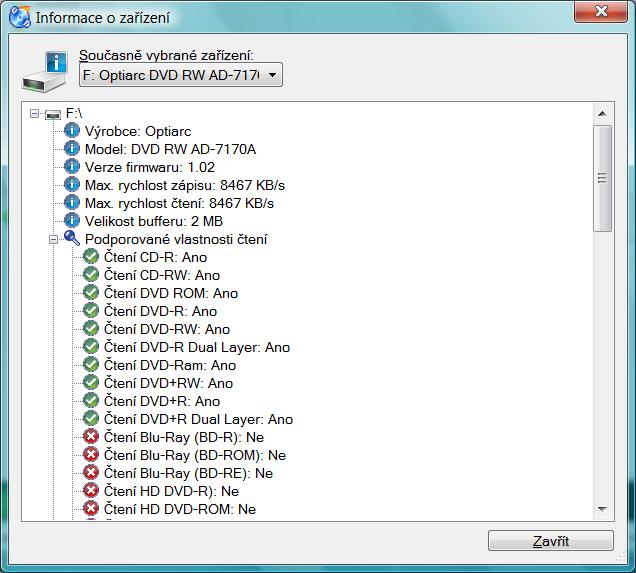Image resolution: width=636 pixels, height=573 pixels.
Task: Select the 'Čtení DVD-Ram: Ano' row
Action: pyautogui.click(x=170, y=365)
